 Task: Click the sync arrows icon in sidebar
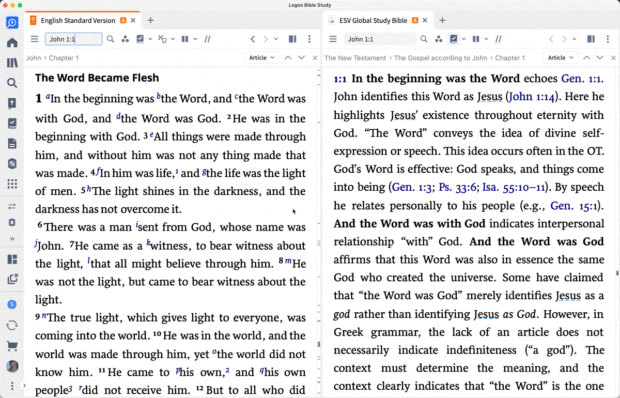pyautogui.click(x=12, y=325)
